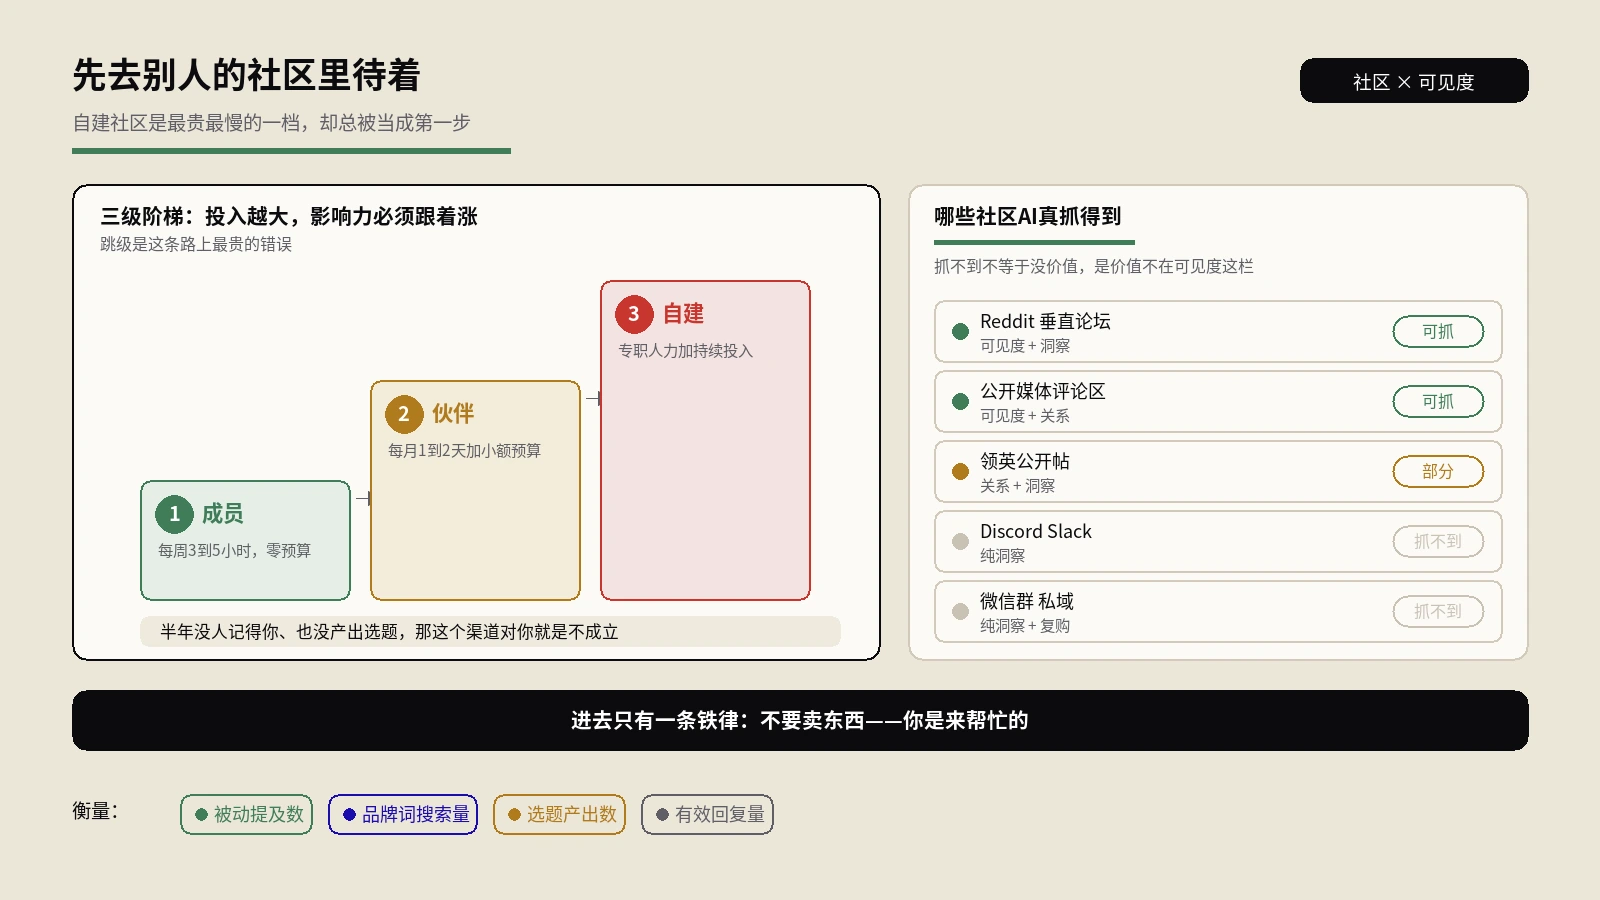1600x900 pixels.
Task: Select the 成员 step title
Action: [223, 514]
